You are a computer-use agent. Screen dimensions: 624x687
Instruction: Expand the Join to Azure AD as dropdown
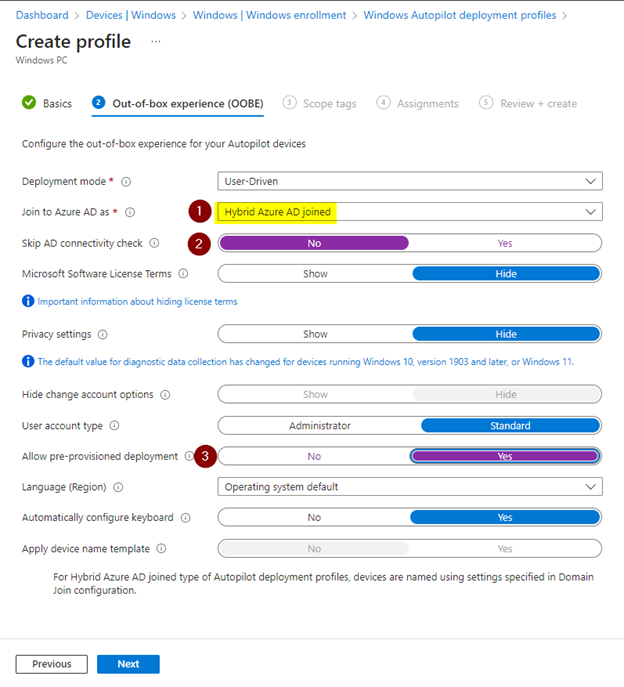pos(410,212)
